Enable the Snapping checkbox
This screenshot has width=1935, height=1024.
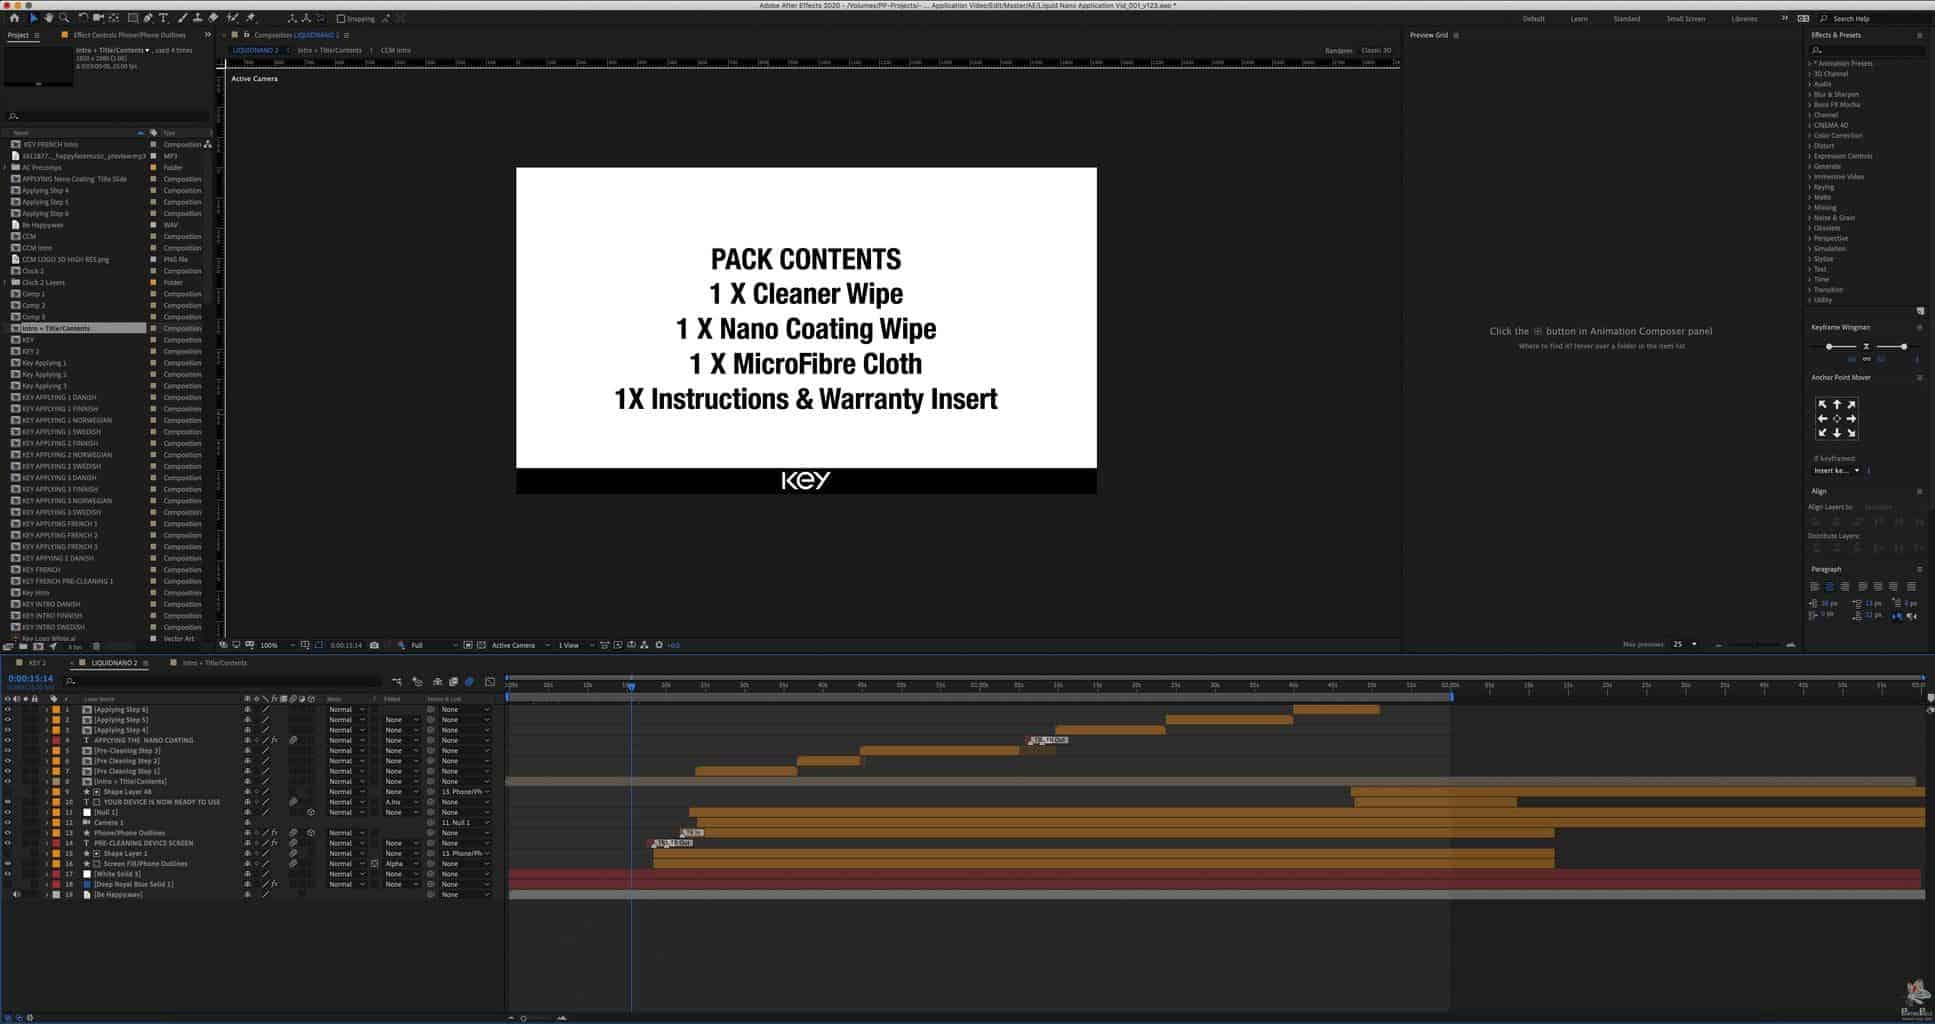[341, 19]
